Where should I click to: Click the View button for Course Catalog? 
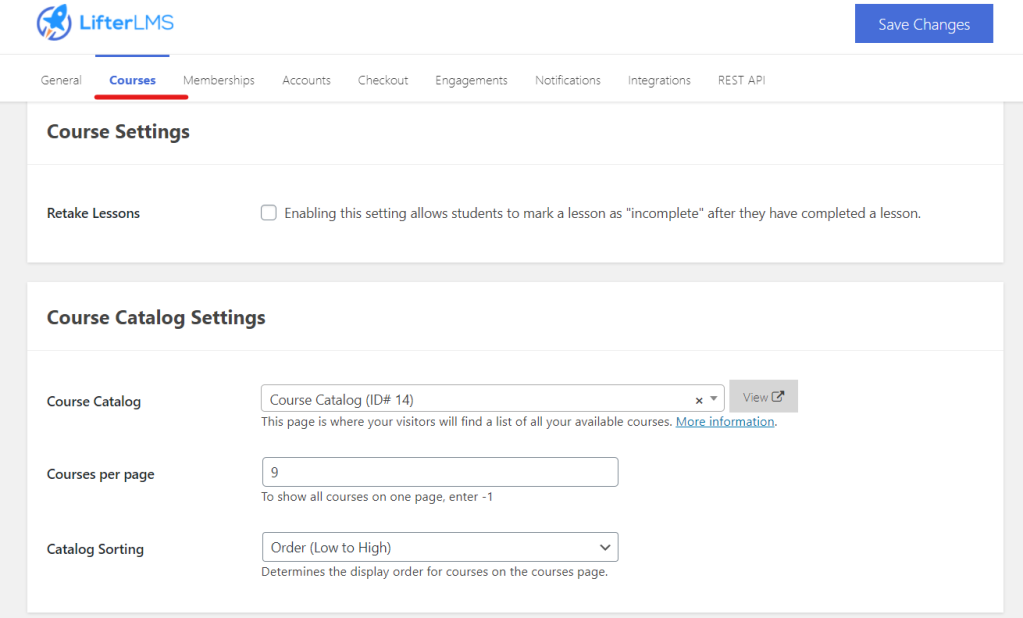[763, 397]
